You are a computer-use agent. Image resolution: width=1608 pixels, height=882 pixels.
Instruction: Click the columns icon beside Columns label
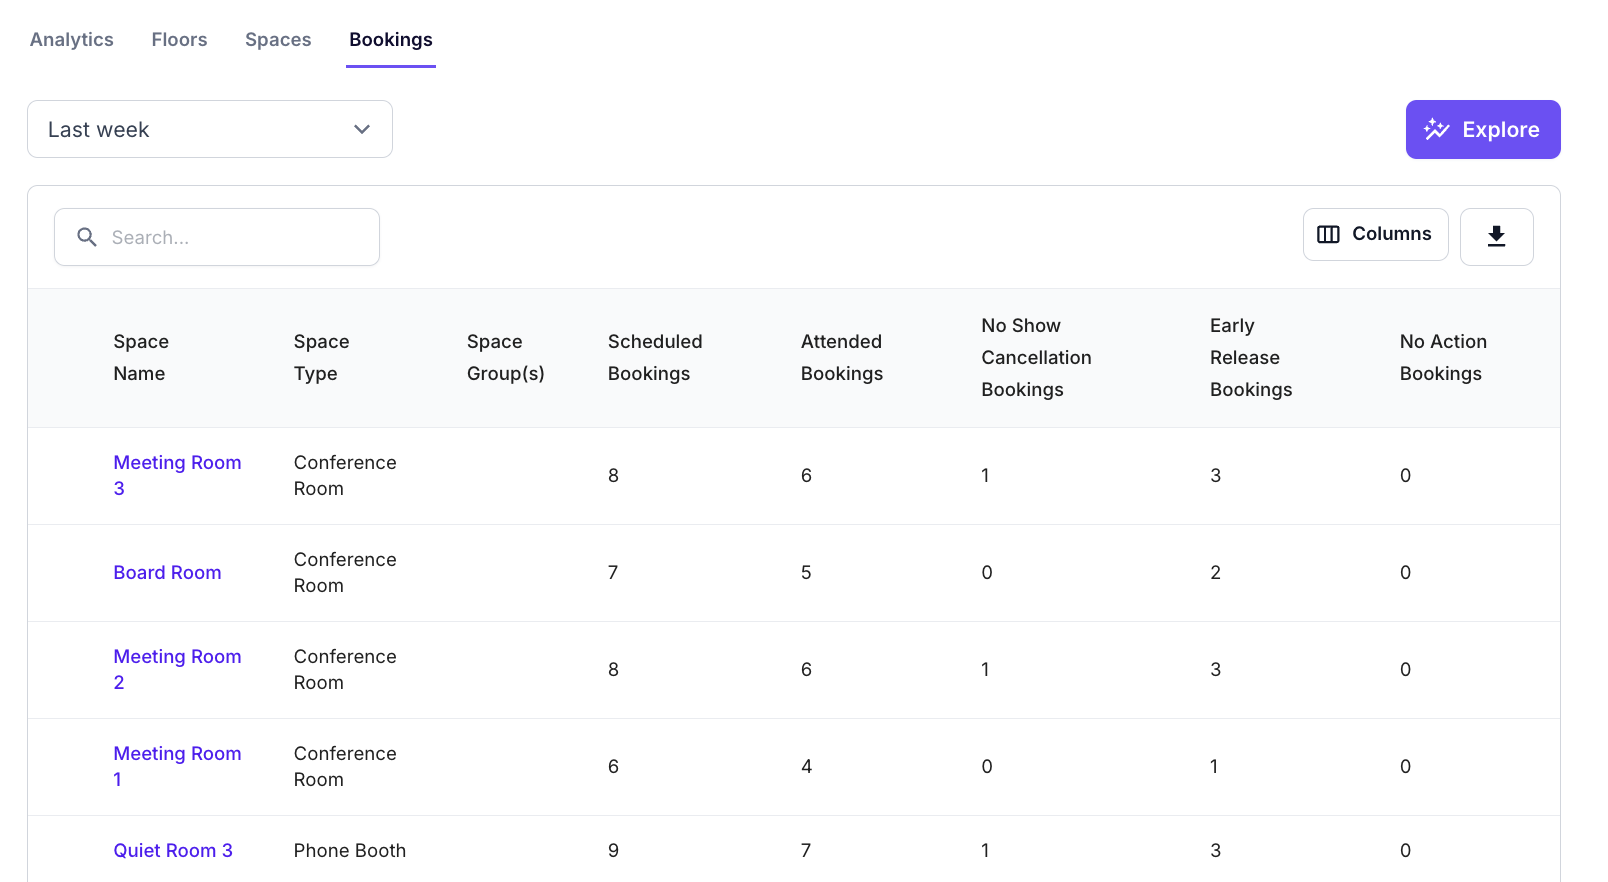(x=1328, y=234)
